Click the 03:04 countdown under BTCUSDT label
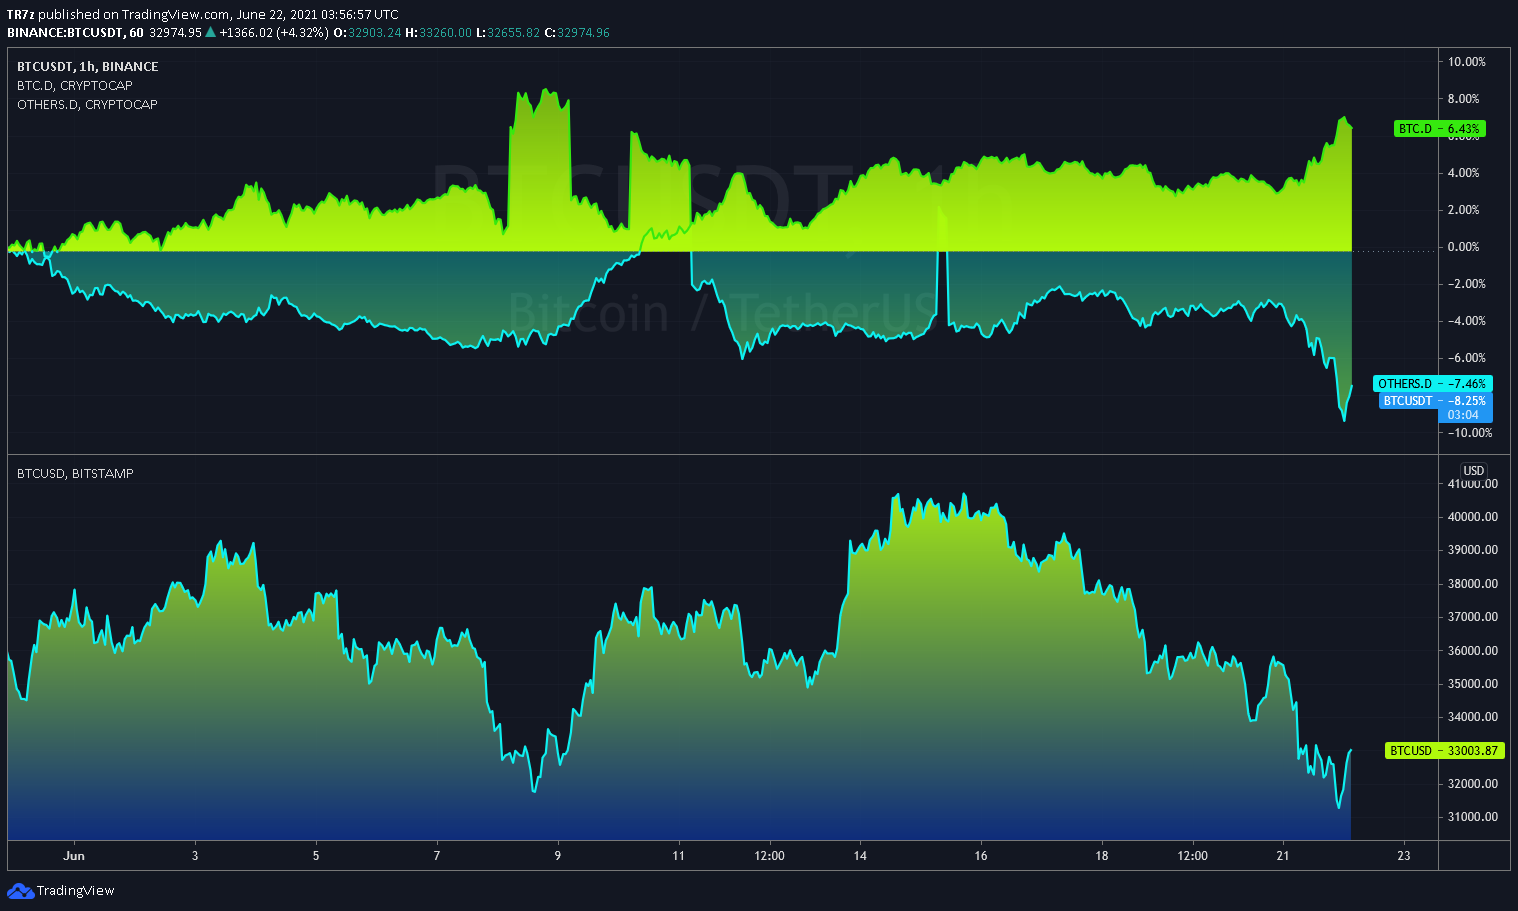 coord(1463,415)
